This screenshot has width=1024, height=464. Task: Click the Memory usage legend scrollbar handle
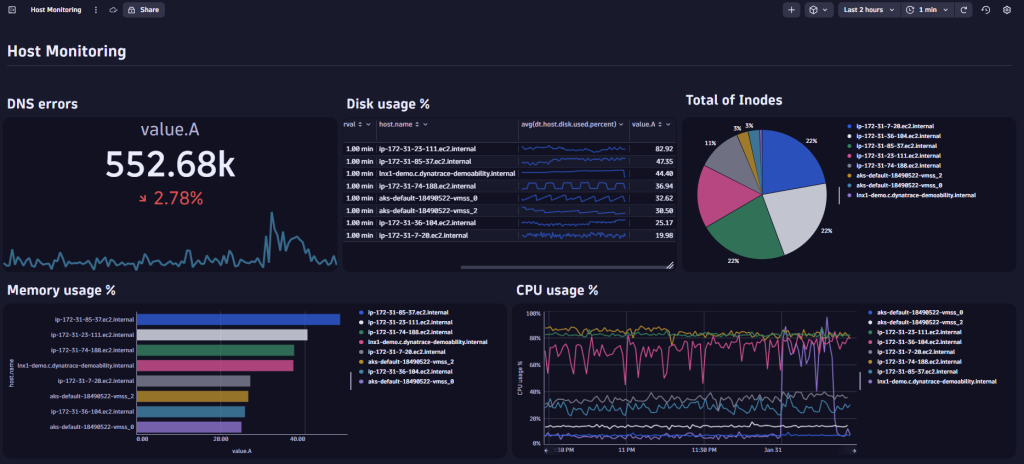click(x=351, y=381)
